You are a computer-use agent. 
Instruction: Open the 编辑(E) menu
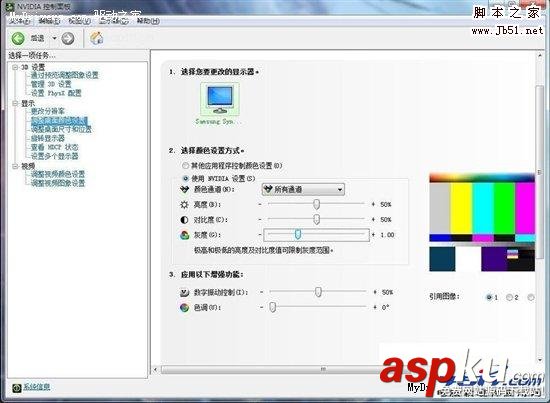[x=49, y=21]
